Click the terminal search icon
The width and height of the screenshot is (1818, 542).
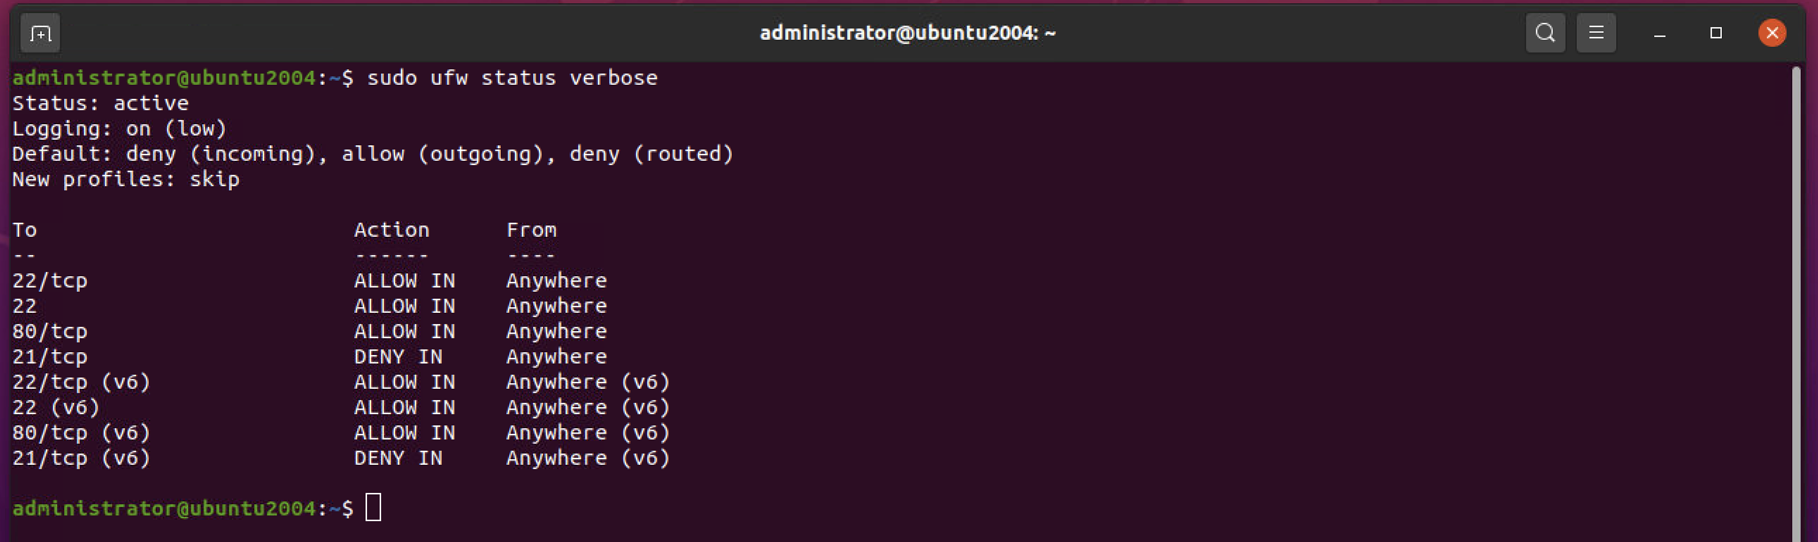[x=1545, y=33]
